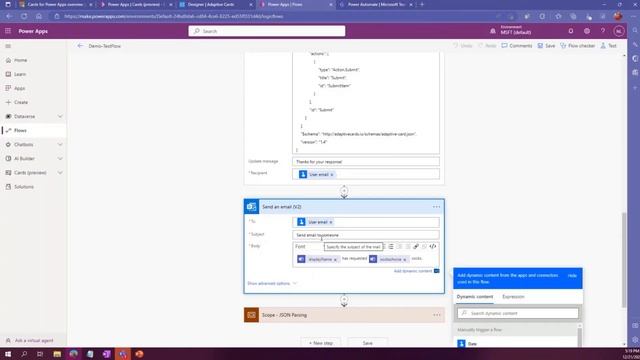Click the Search dynamic content field
Image resolution: width=640 pixels, height=360 pixels.
(x=518, y=313)
